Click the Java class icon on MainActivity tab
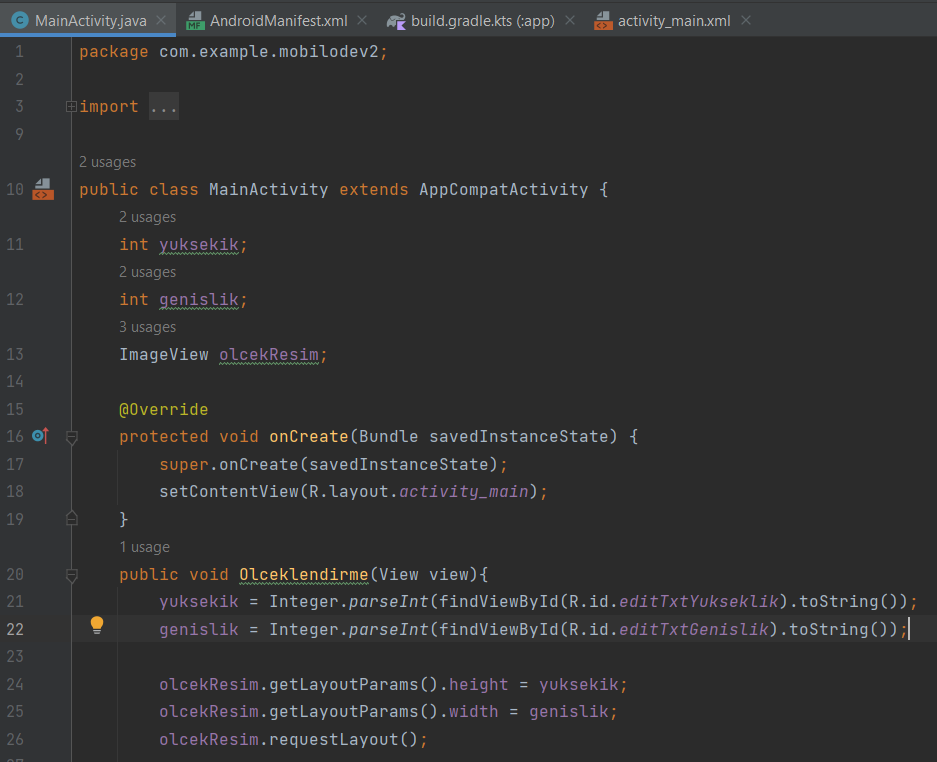The image size is (937, 762). (20, 20)
